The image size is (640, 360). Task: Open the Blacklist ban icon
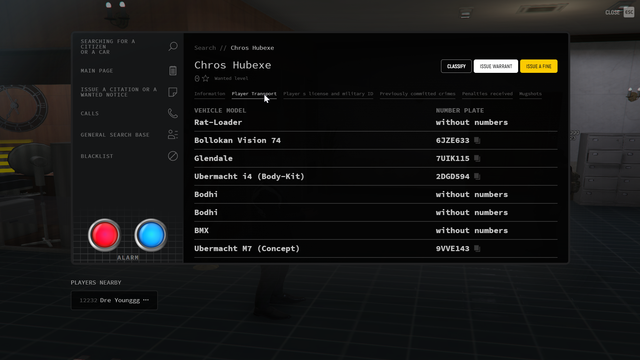(x=173, y=156)
